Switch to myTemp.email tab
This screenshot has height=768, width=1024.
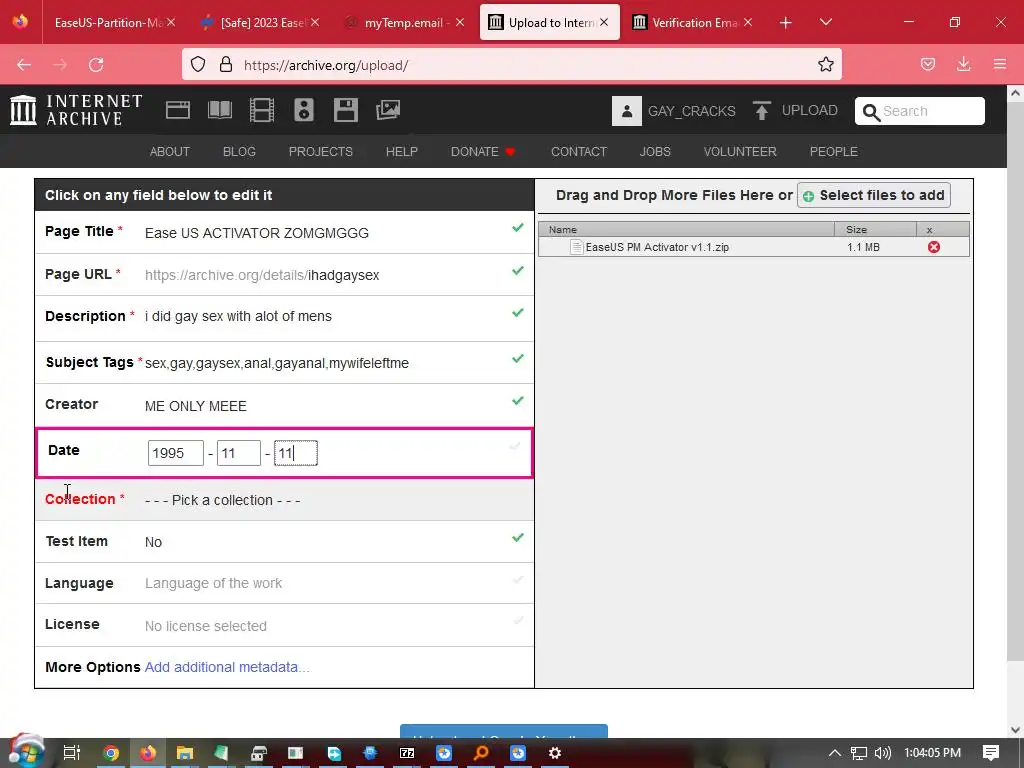click(x=405, y=23)
